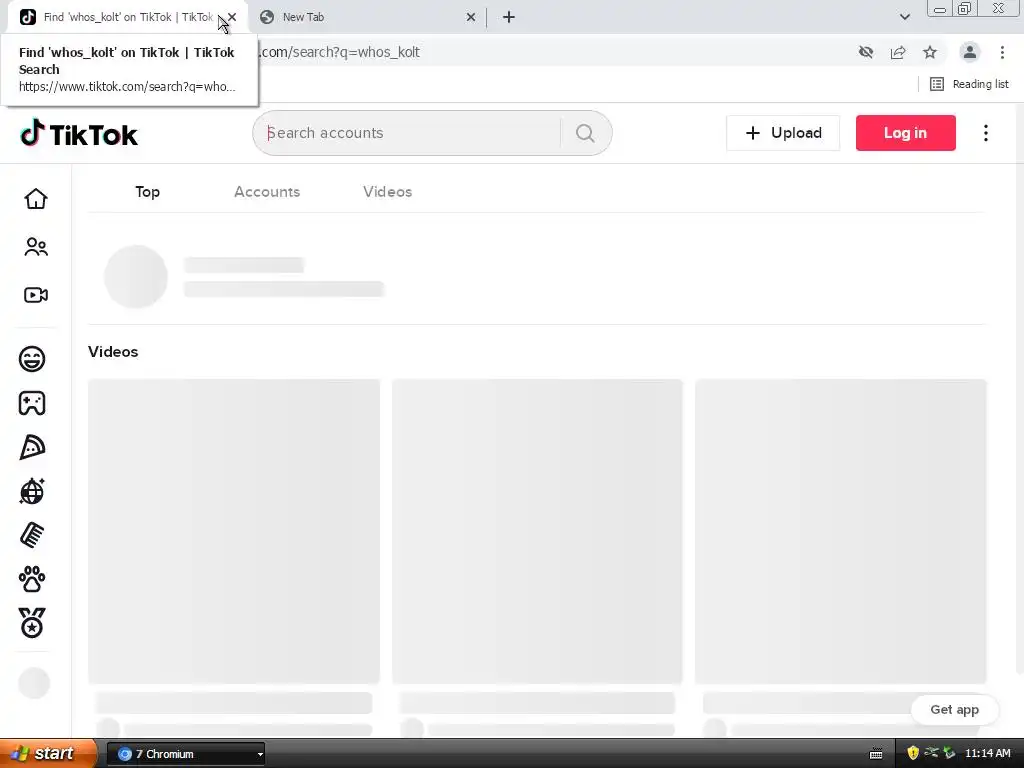Click the address bar URL text
Viewport: 1024px width, 768px height.
click(340, 52)
